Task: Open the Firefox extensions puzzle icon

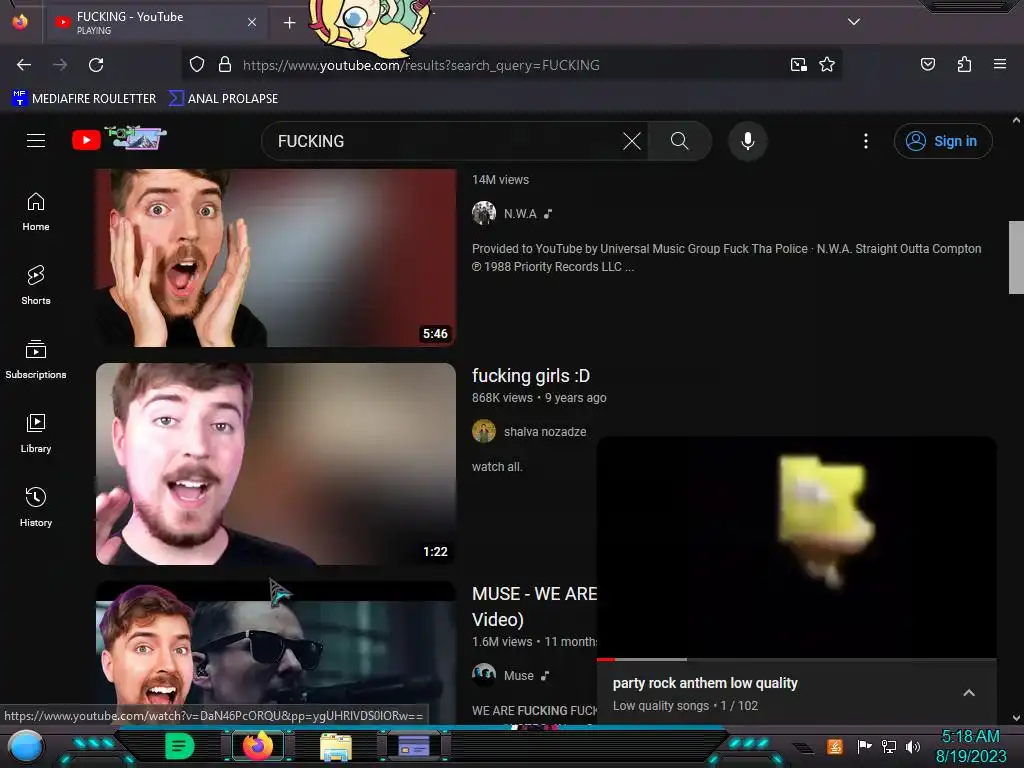Action: pos(964,65)
